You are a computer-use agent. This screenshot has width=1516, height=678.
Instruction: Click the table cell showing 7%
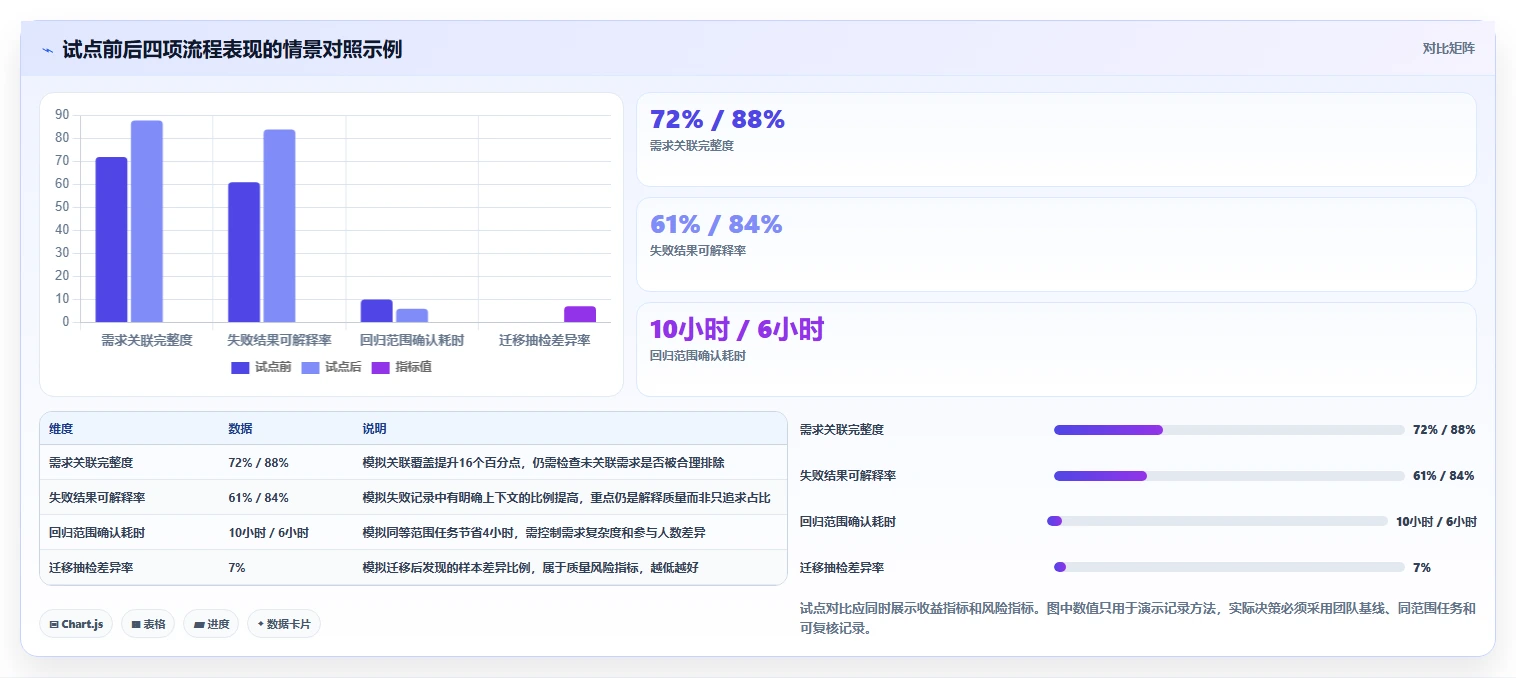pyautogui.click(x=237, y=568)
